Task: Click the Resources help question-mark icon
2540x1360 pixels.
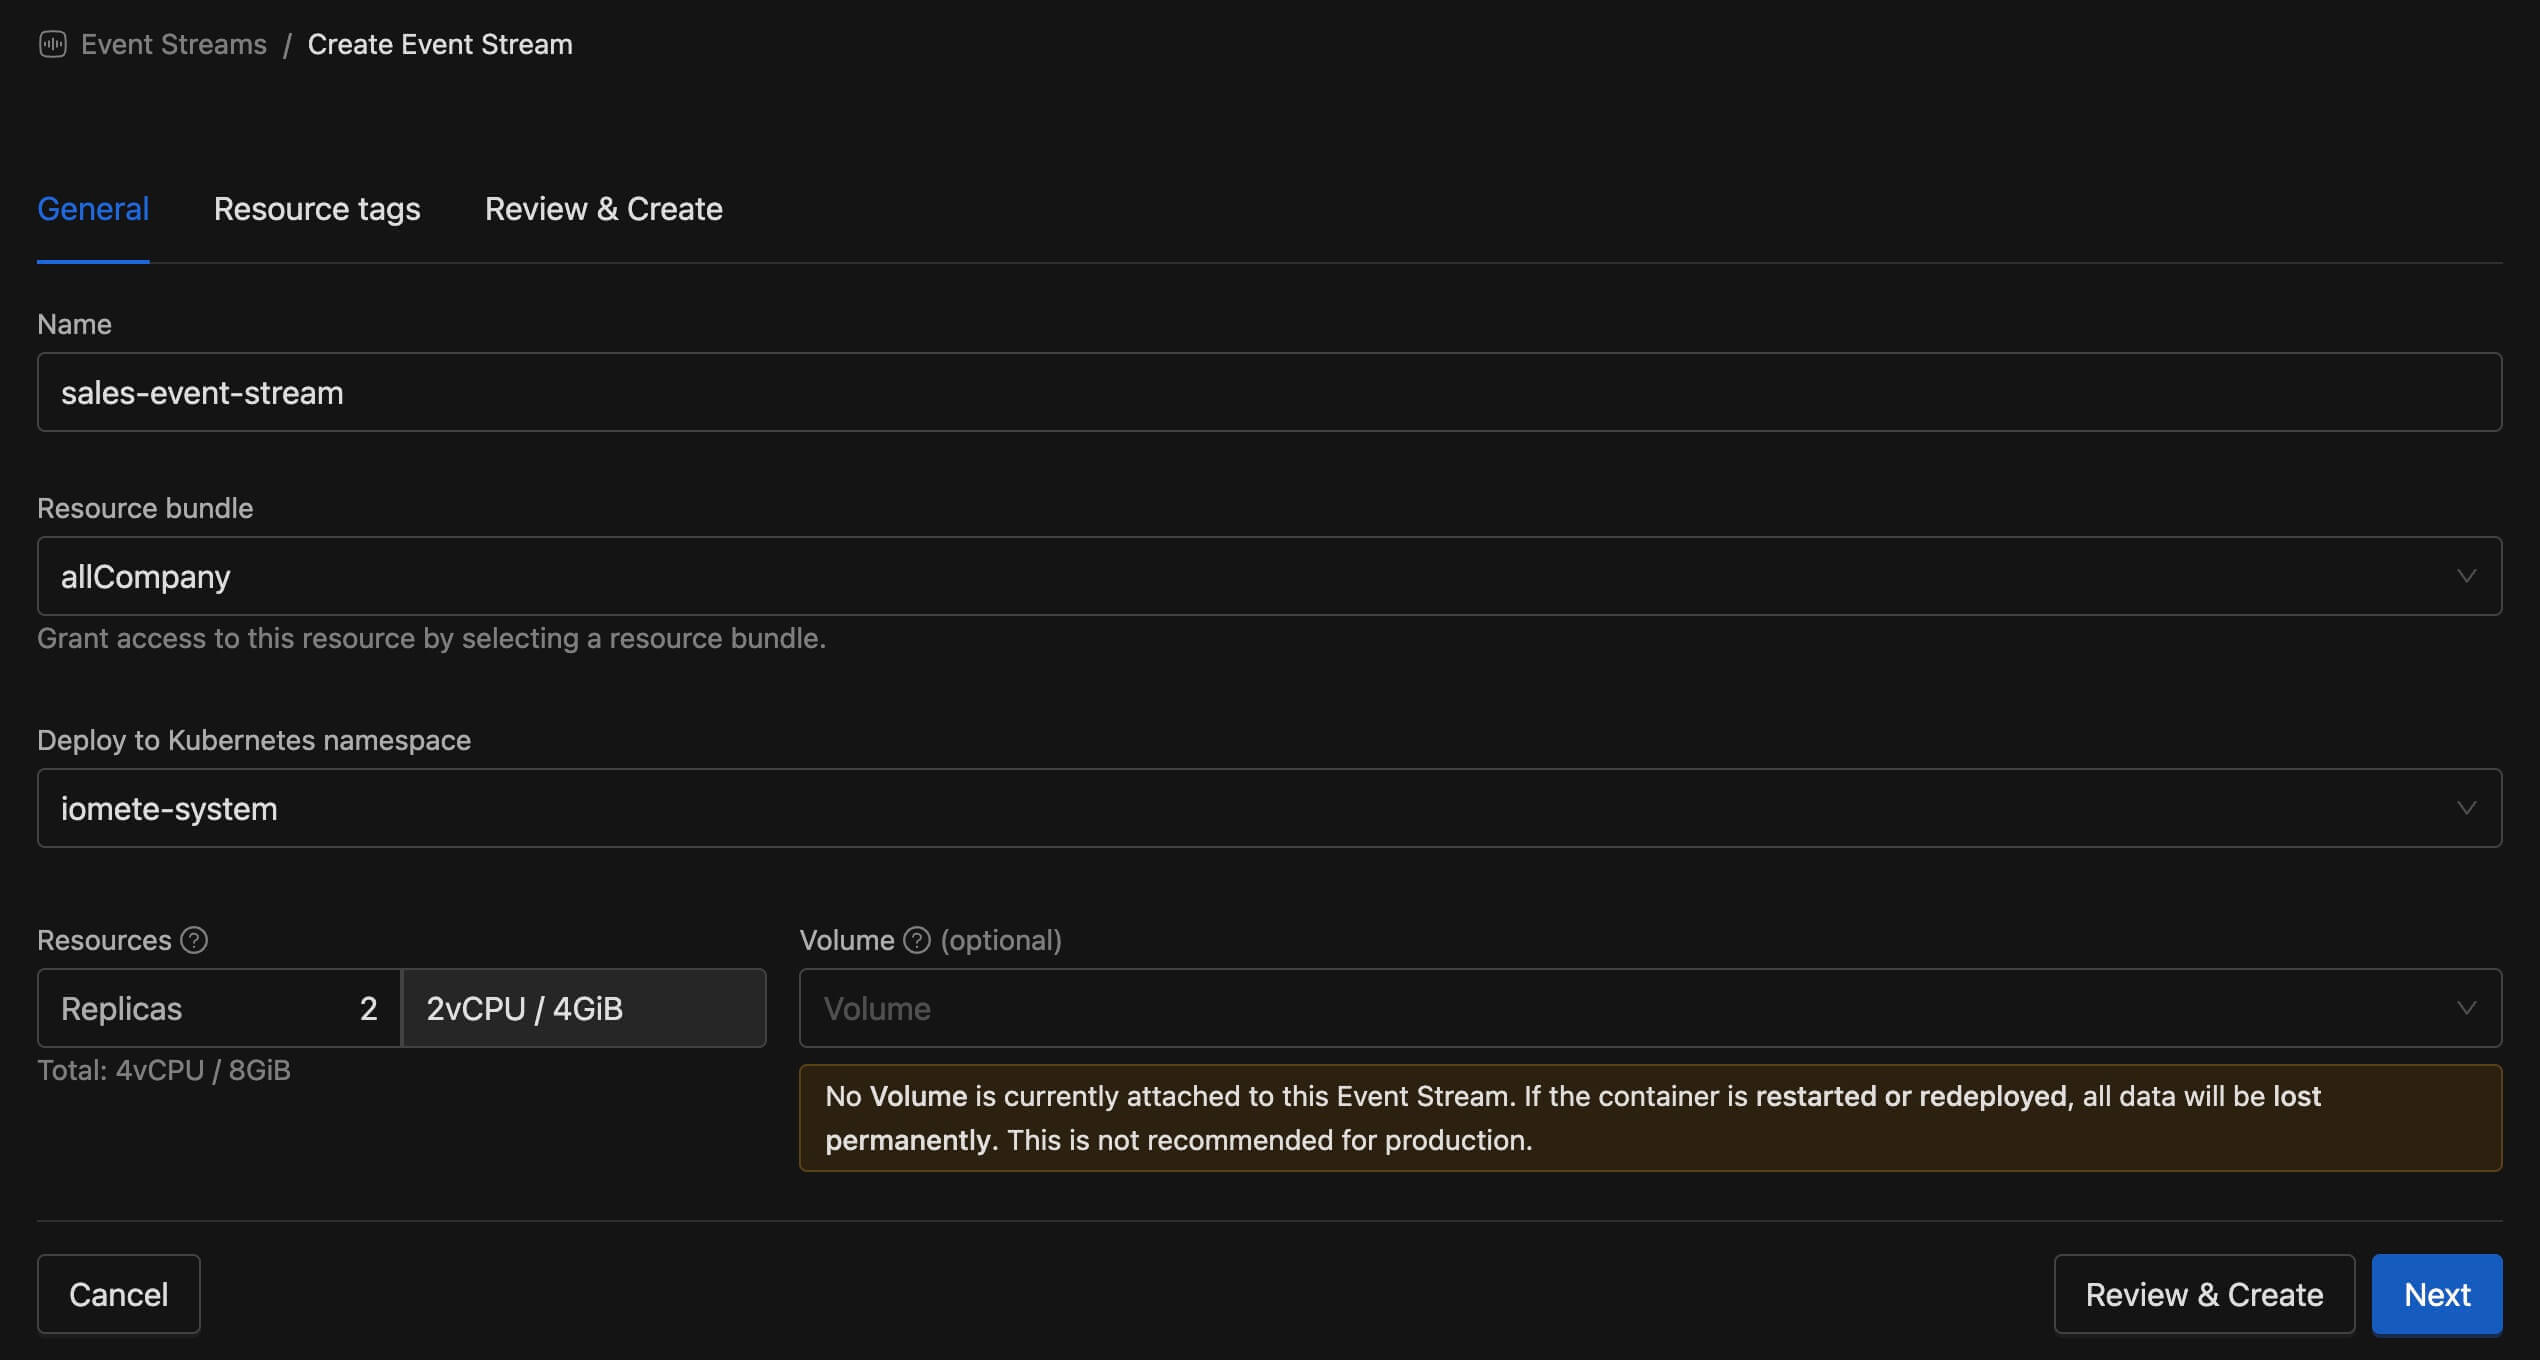Action: click(x=194, y=940)
